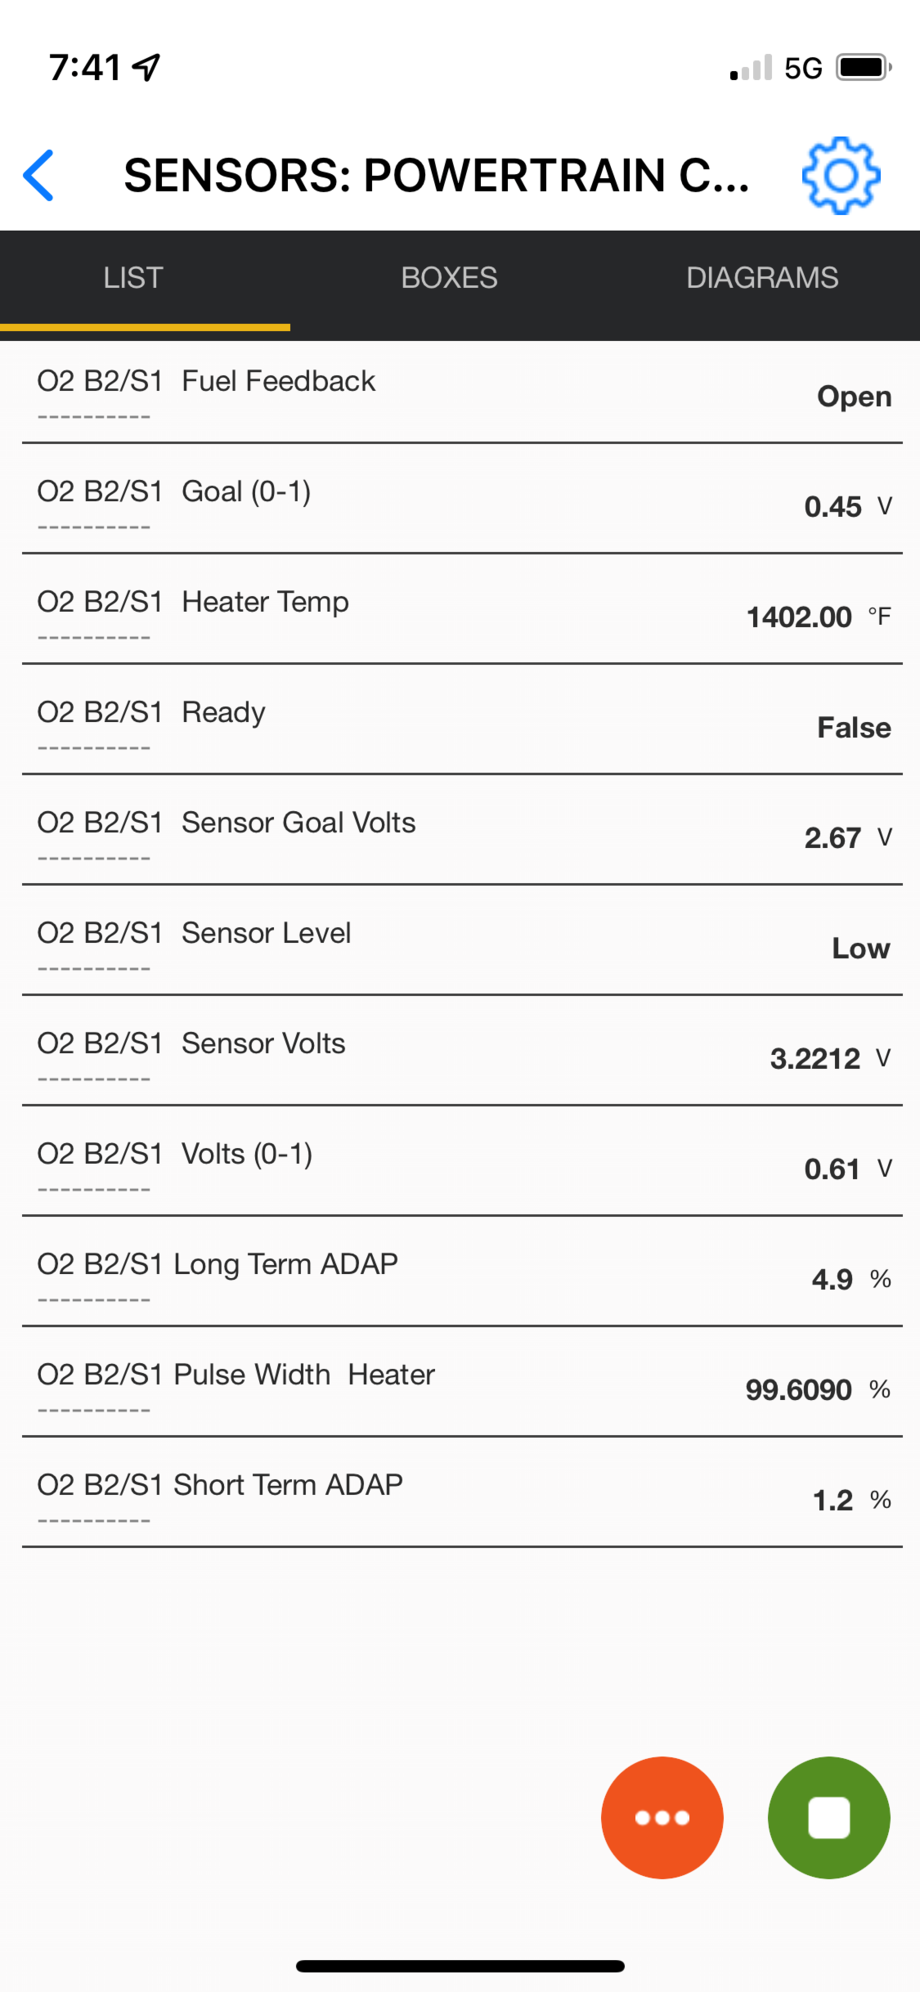This screenshot has width=920, height=1992.
Task: Select the LIST tab
Action: pyautogui.click(x=133, y=278)
